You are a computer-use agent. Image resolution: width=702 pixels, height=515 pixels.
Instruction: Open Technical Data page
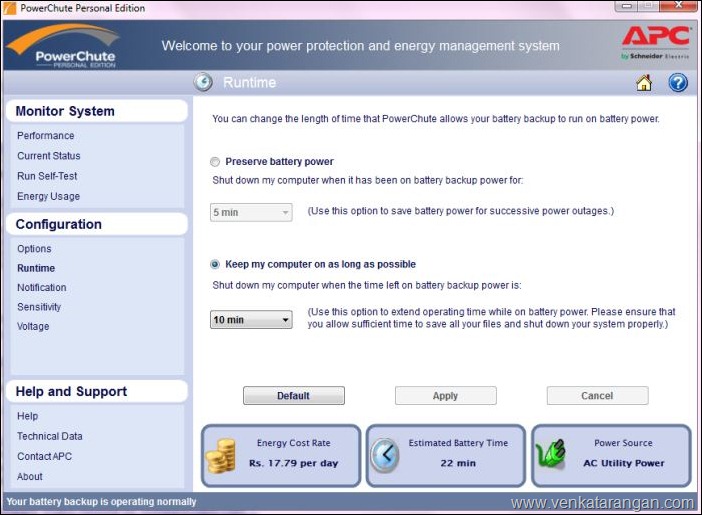50,436
